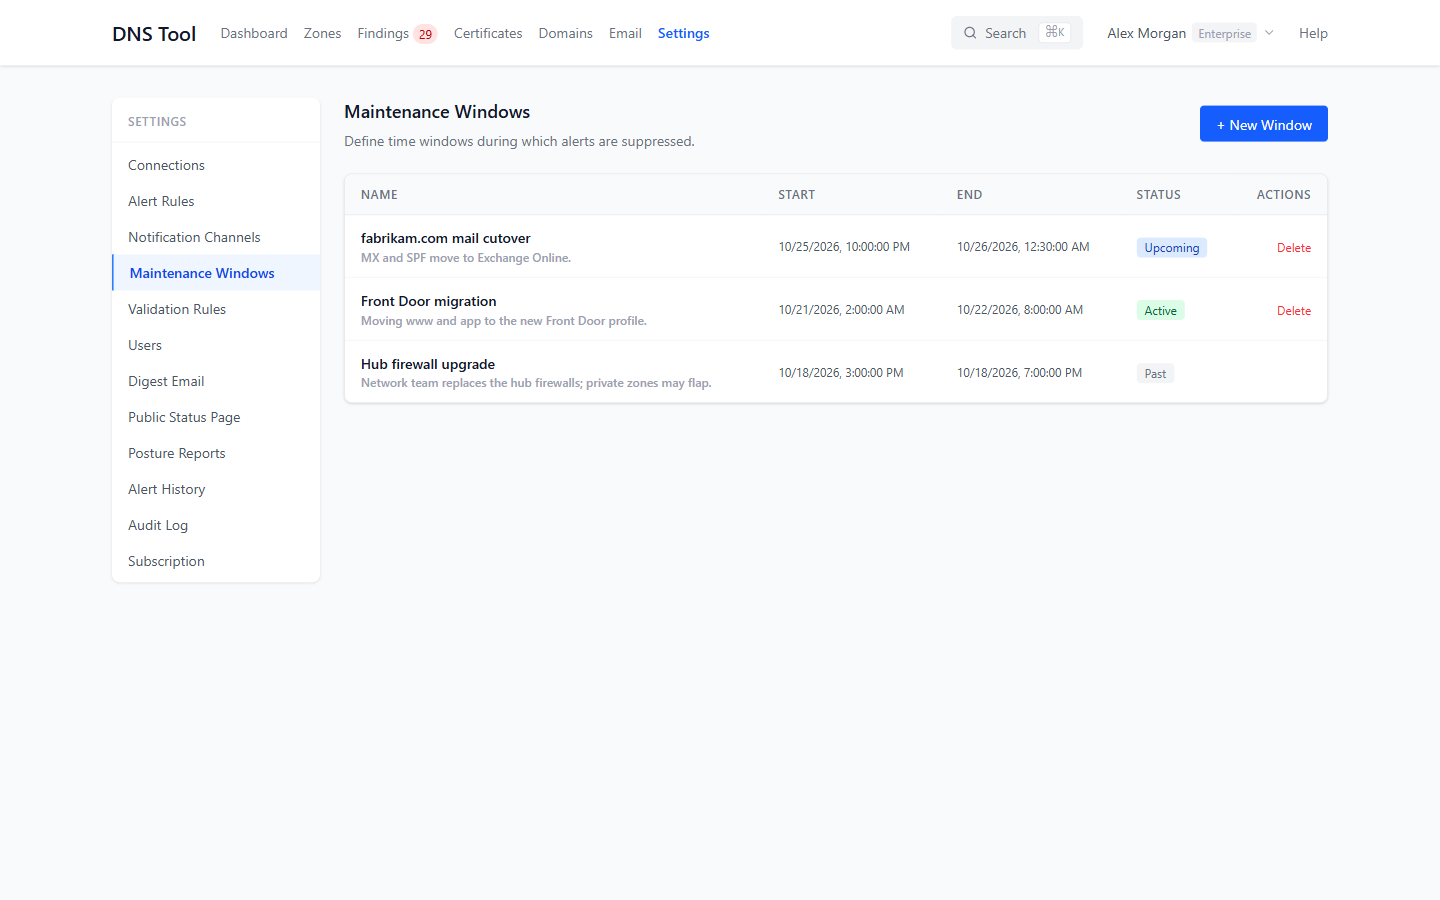
Task: Go to Subscription settings
Action: (216, 561)
